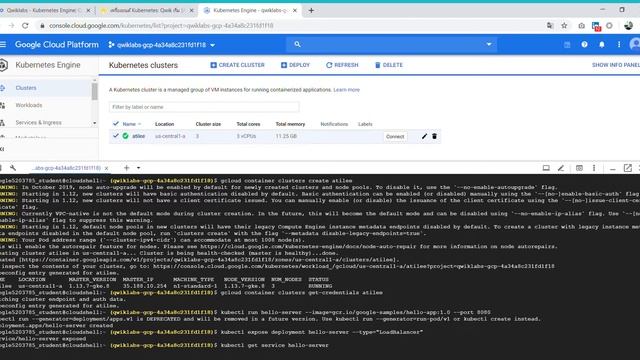
Task: Click the DELETE button in the toolbar
Action: (389, 65)
